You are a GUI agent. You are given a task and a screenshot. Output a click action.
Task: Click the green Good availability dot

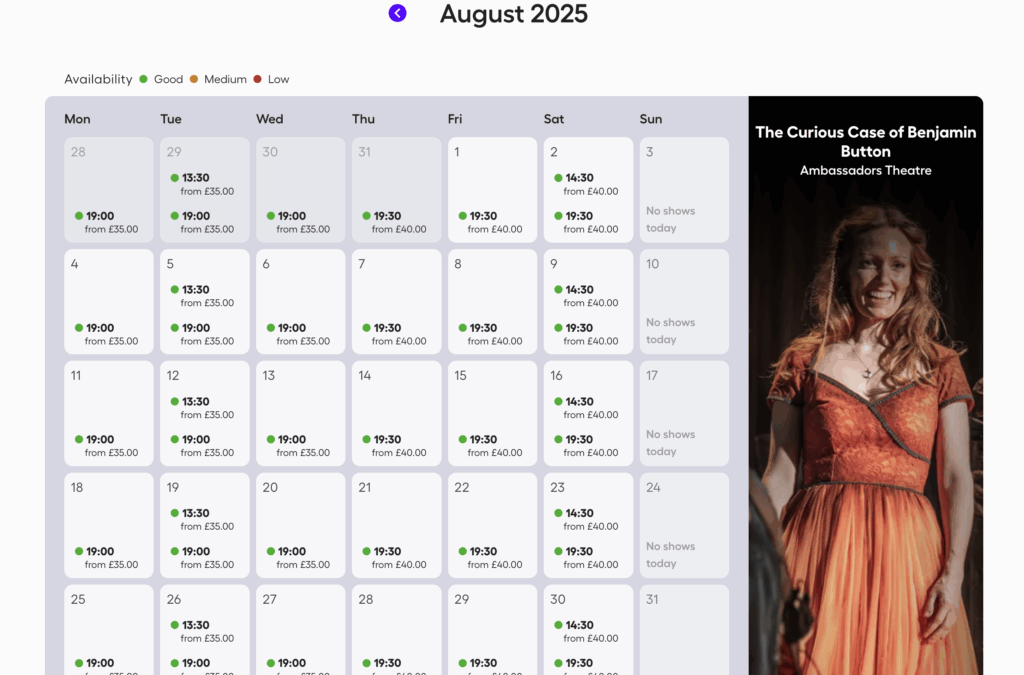tap(144, 79)
